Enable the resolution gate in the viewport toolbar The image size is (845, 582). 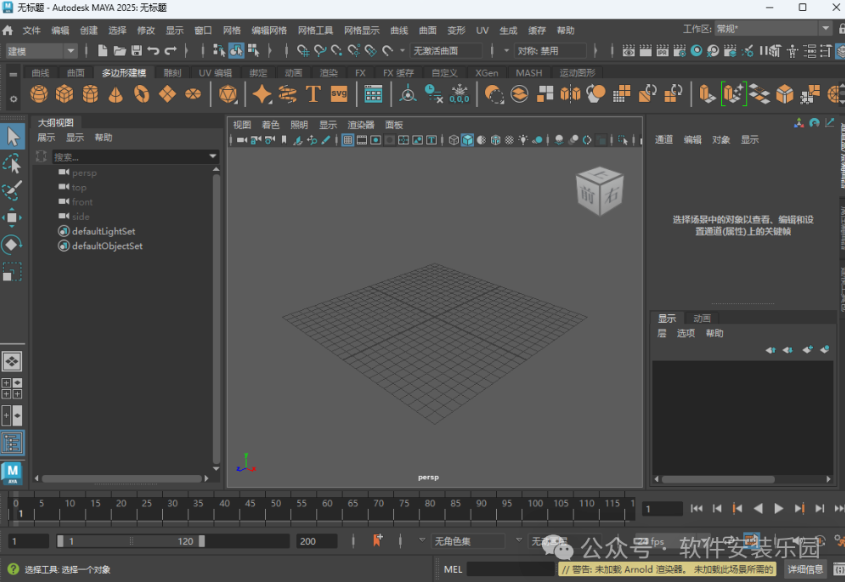(x=376, y=140)
